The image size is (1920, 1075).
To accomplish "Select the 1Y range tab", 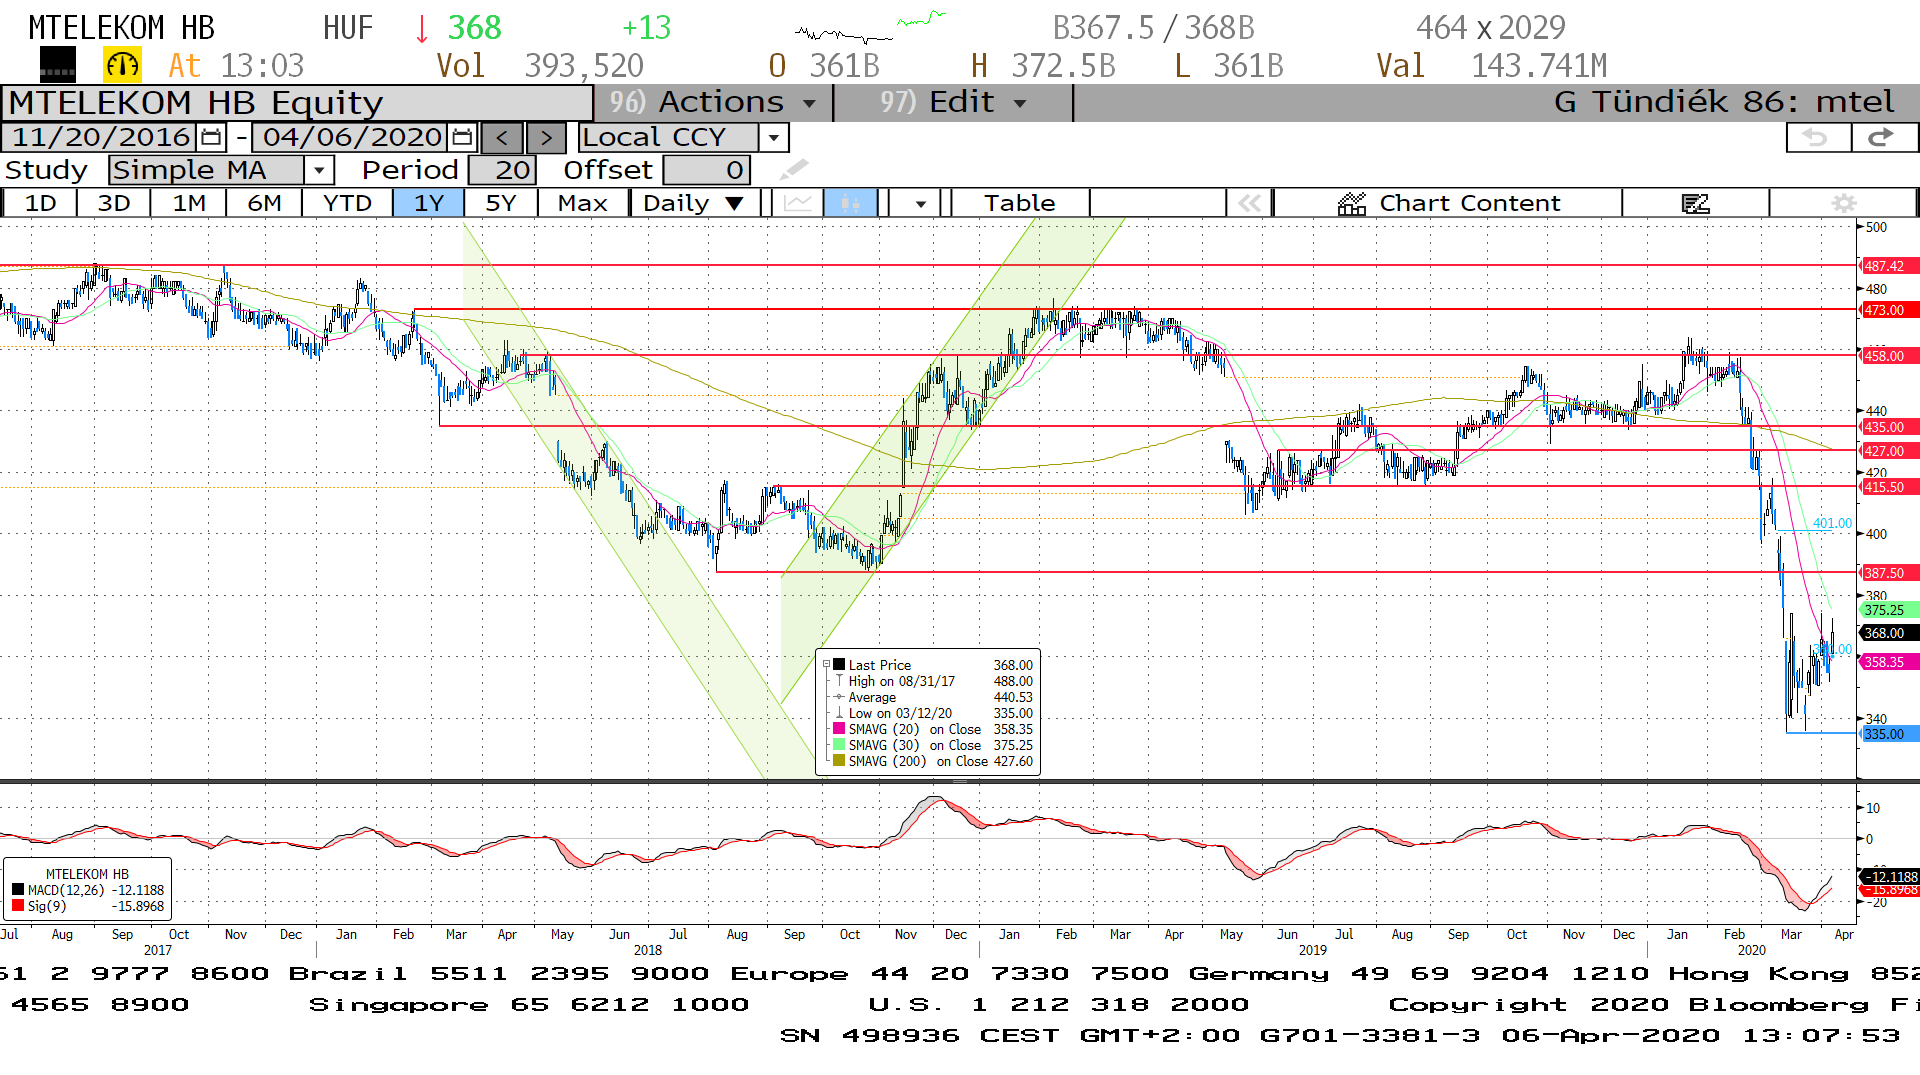I will pyautogui.click(x=429, y=203).
